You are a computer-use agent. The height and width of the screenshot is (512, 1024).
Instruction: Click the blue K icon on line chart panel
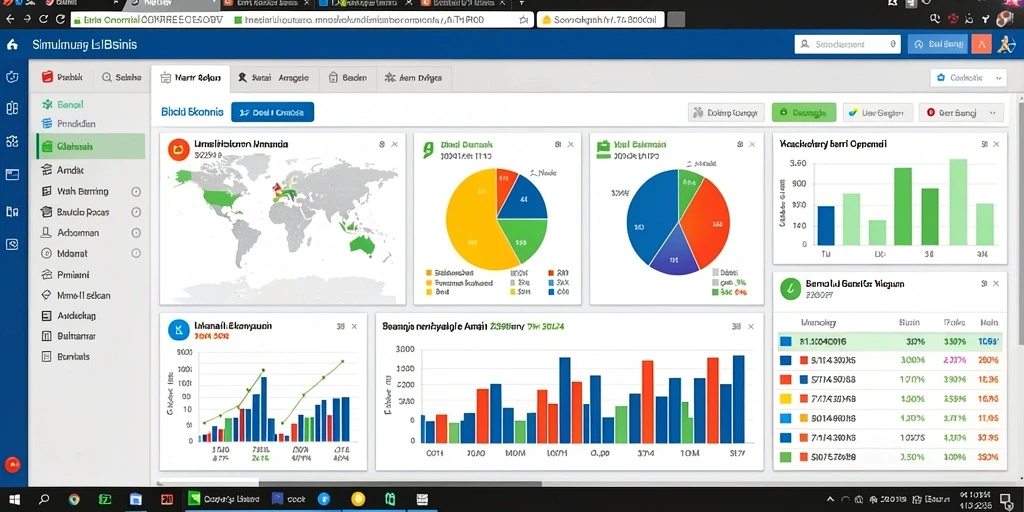click(178, 330)
